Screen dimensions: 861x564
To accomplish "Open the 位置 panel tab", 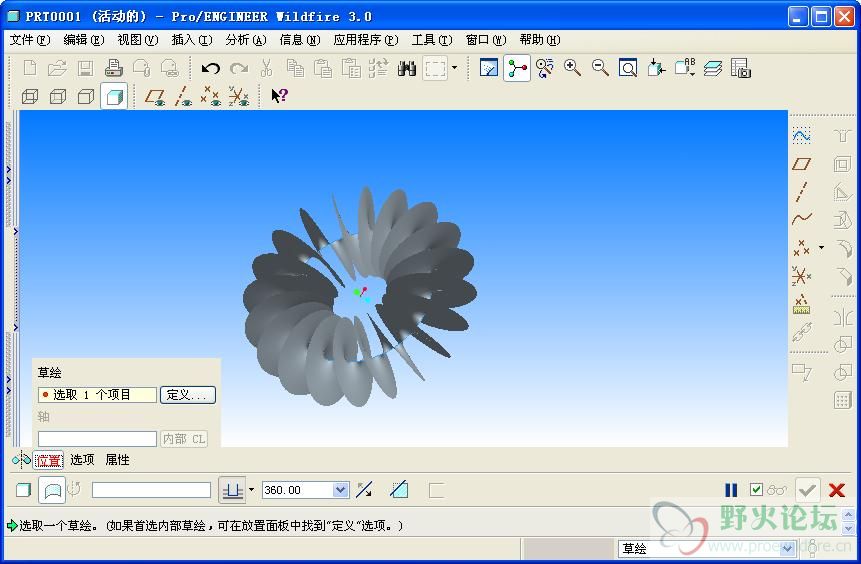I will point(48,460).
